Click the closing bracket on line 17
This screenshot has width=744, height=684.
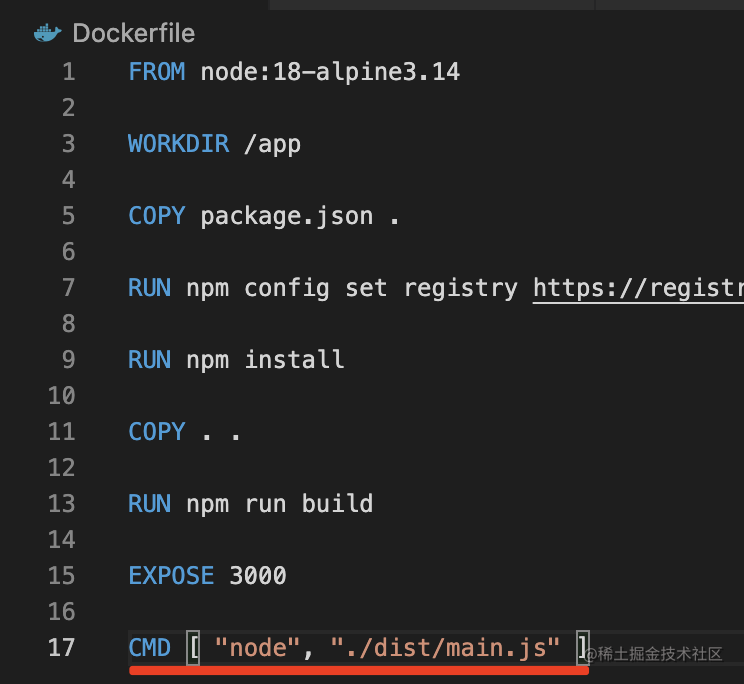pos(583,647)
